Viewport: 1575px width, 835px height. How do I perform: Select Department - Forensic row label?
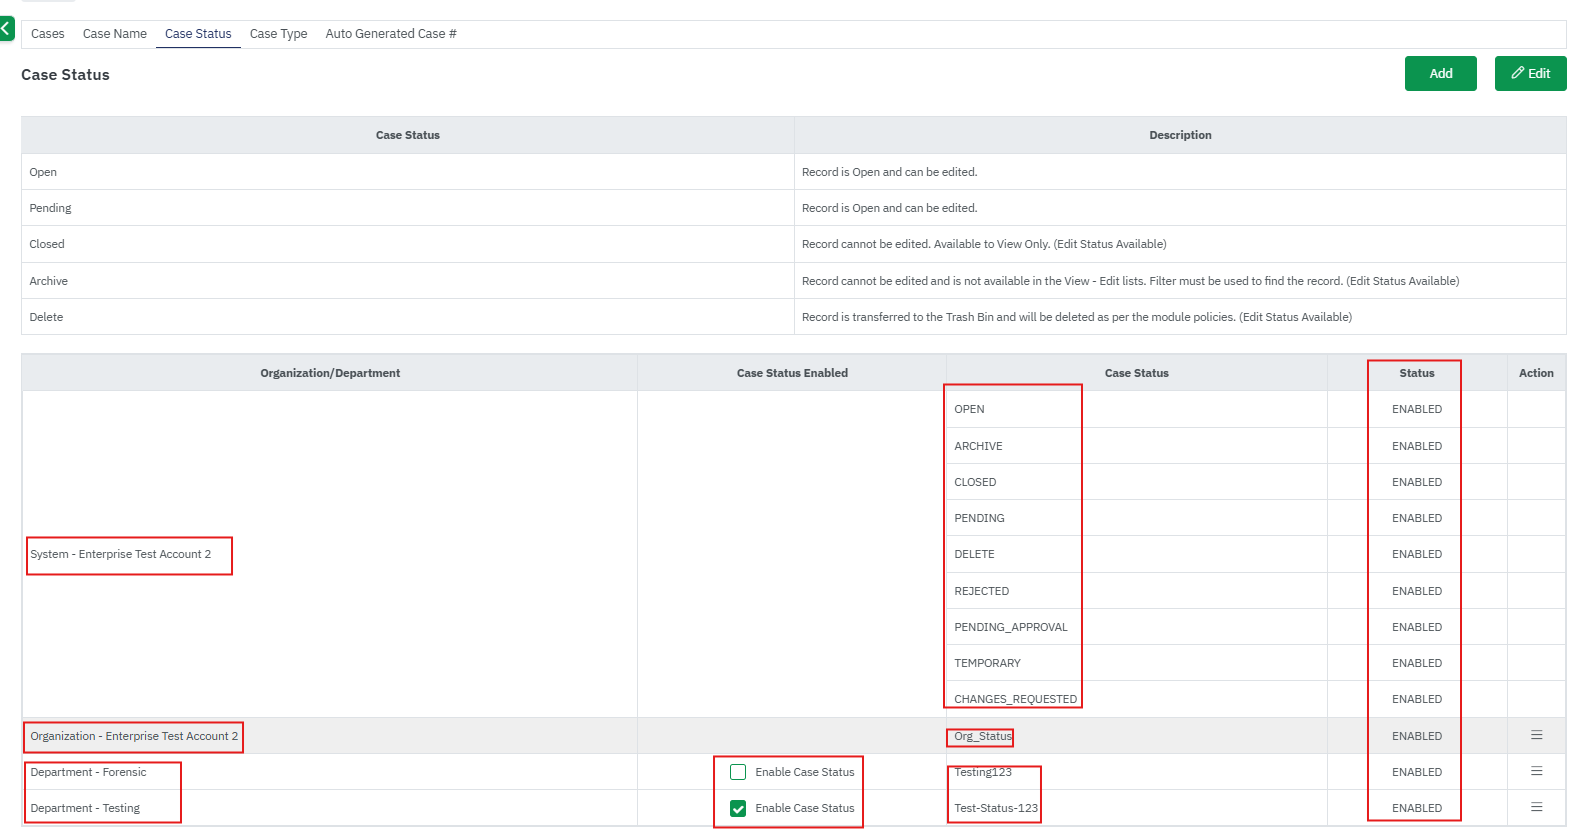[88, 772]
